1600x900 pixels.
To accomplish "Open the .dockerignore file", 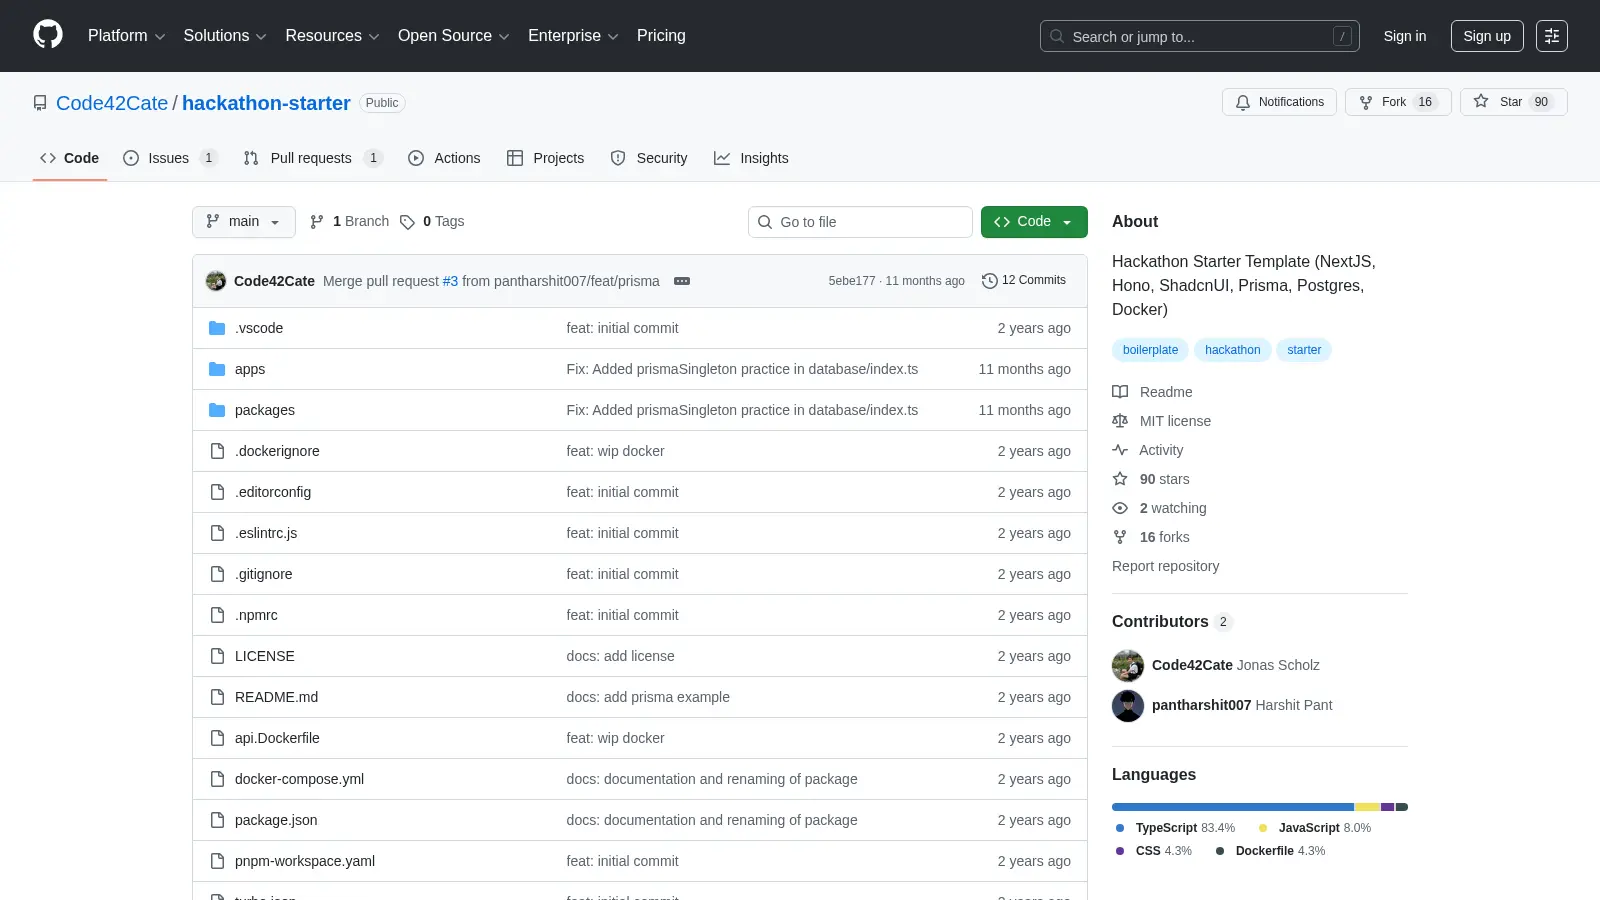I will tap(277, 451).
